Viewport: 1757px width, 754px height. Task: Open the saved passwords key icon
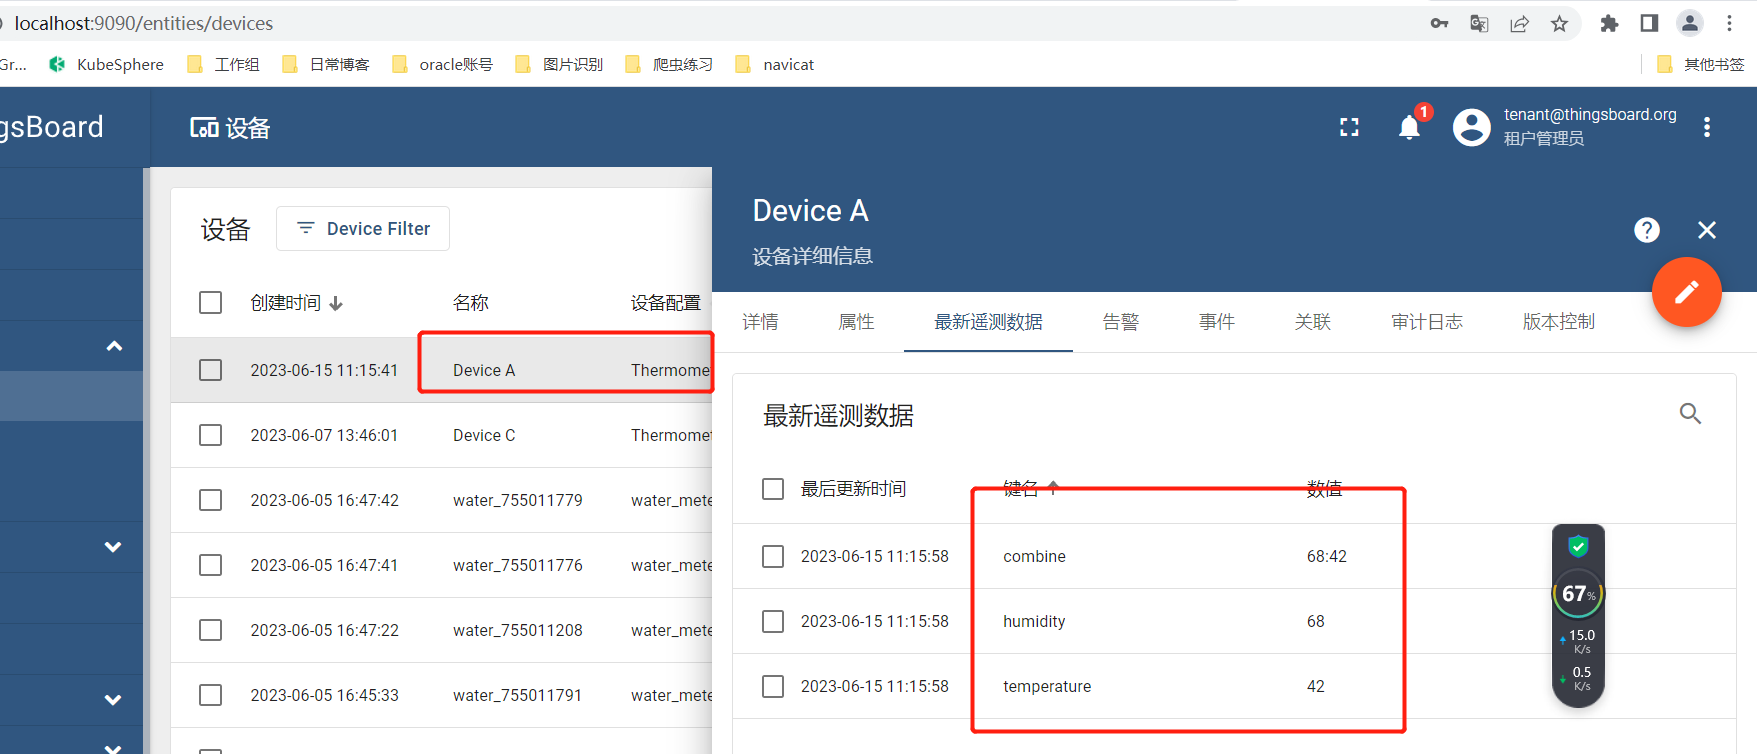pos(1439,23)
